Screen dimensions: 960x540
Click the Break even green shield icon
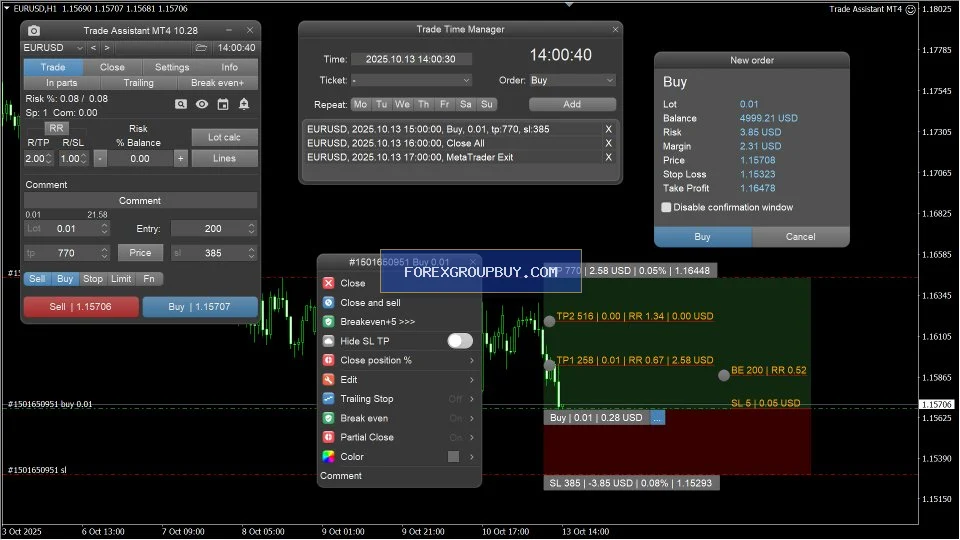tap(329, 418)
